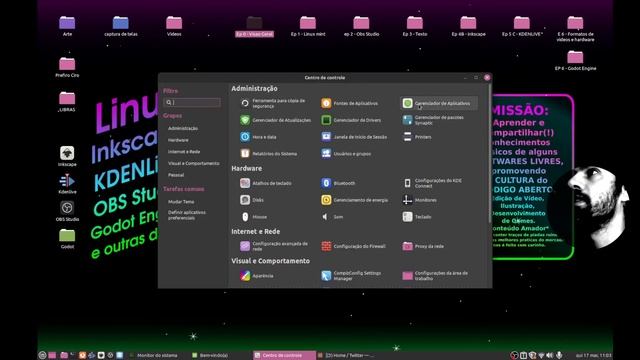This screenshot has width=640, height=360.
Task: Select the OBS Studio desktop launcher
Action: tap(67, 211)
